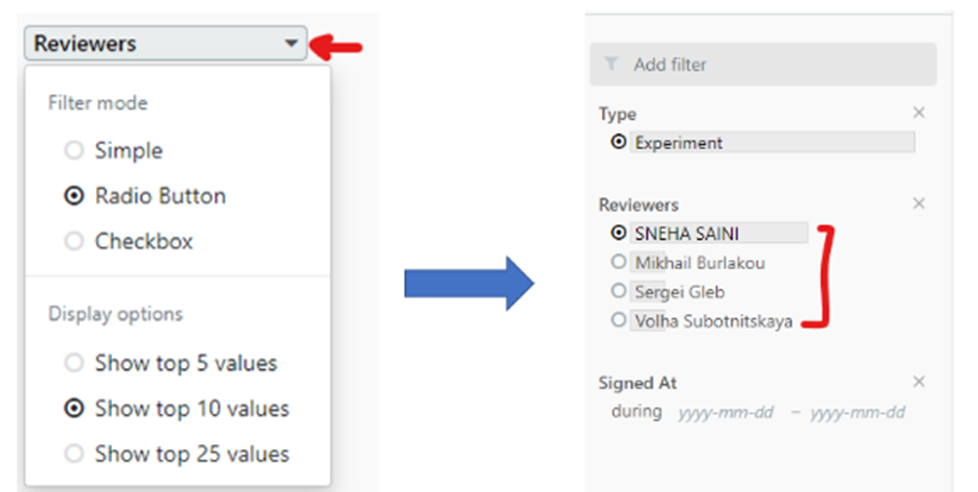Select the Experiment type radio button
This screenshot has height=492, width=978.
pyautogui.click(x=618, y=142)
